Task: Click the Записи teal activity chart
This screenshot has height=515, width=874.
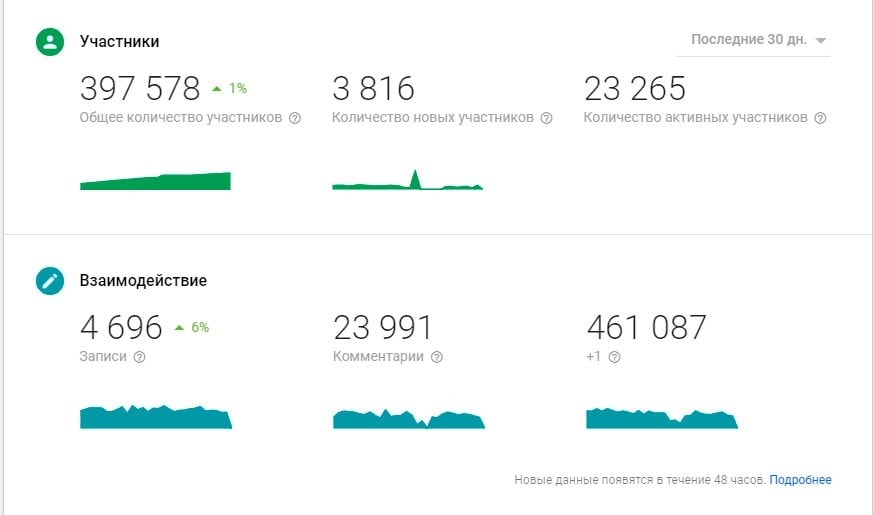Action: pyautogui.click(x=156, y=417)
